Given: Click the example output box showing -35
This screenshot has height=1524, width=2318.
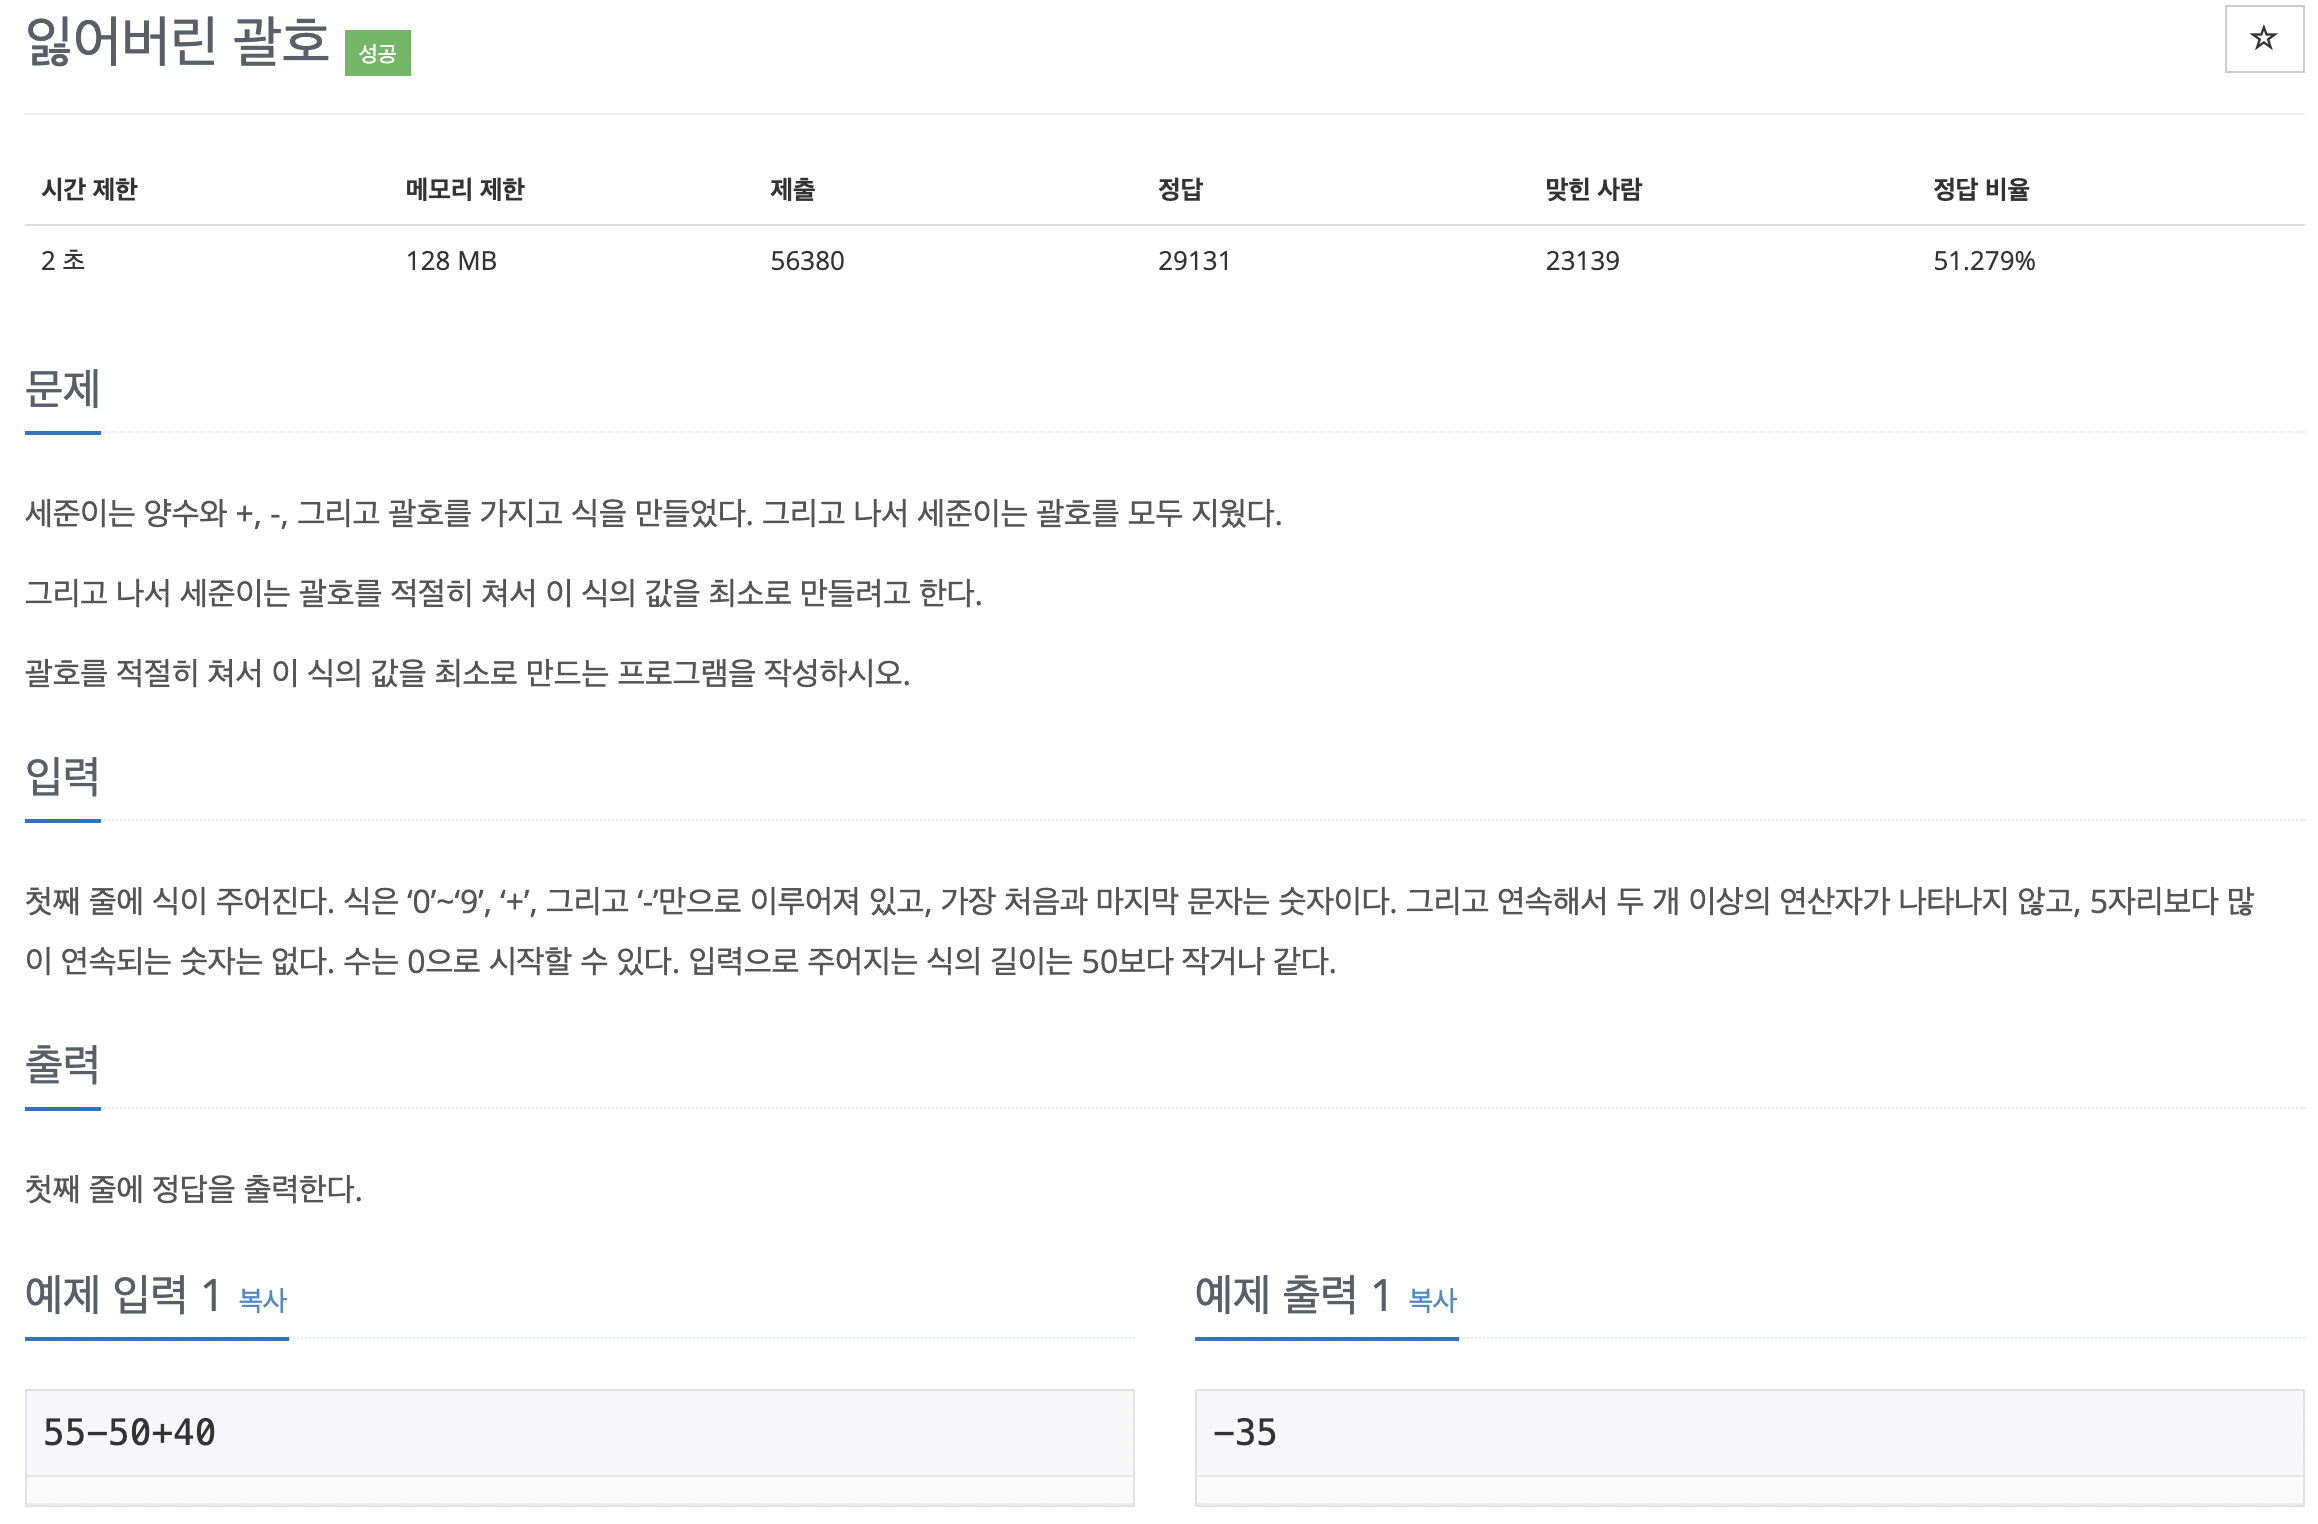Looking at the screenshot, I should (x=1748, y=1432).
